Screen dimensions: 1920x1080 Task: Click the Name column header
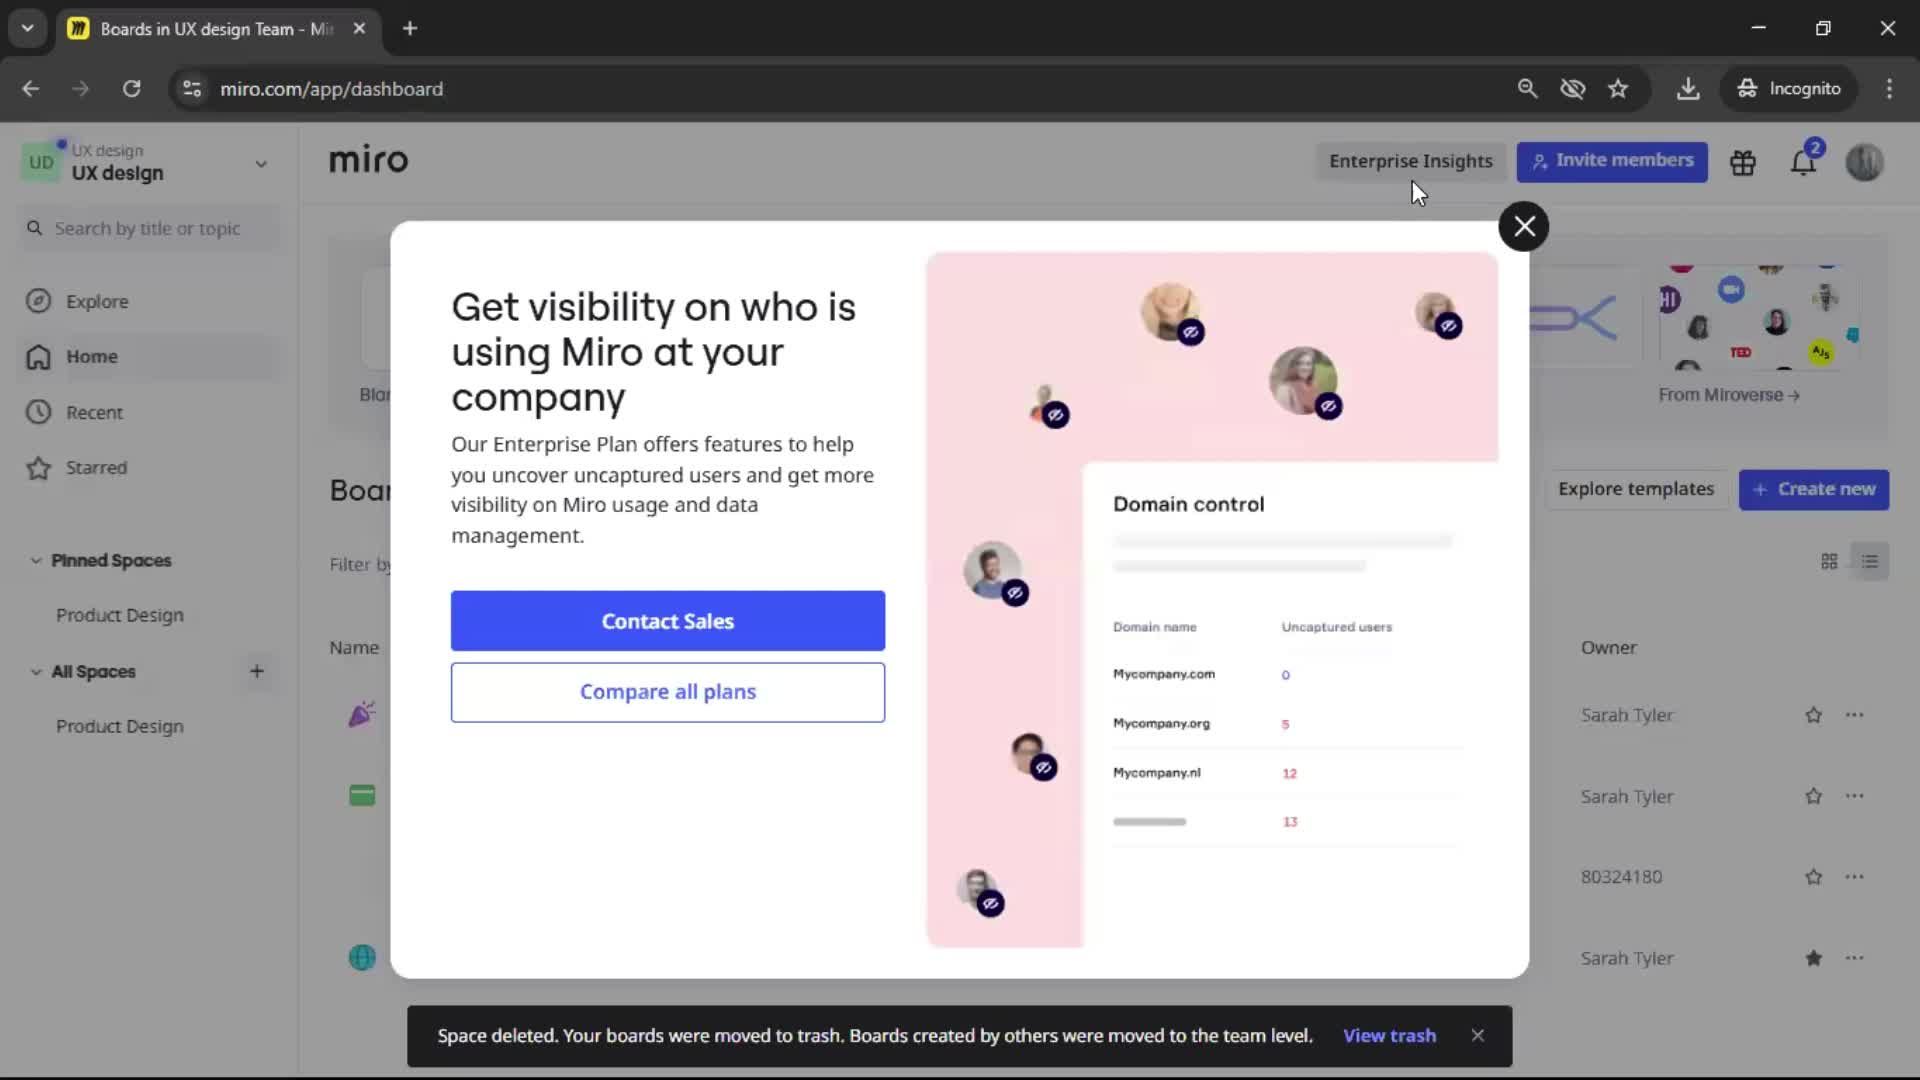point(354,648)
